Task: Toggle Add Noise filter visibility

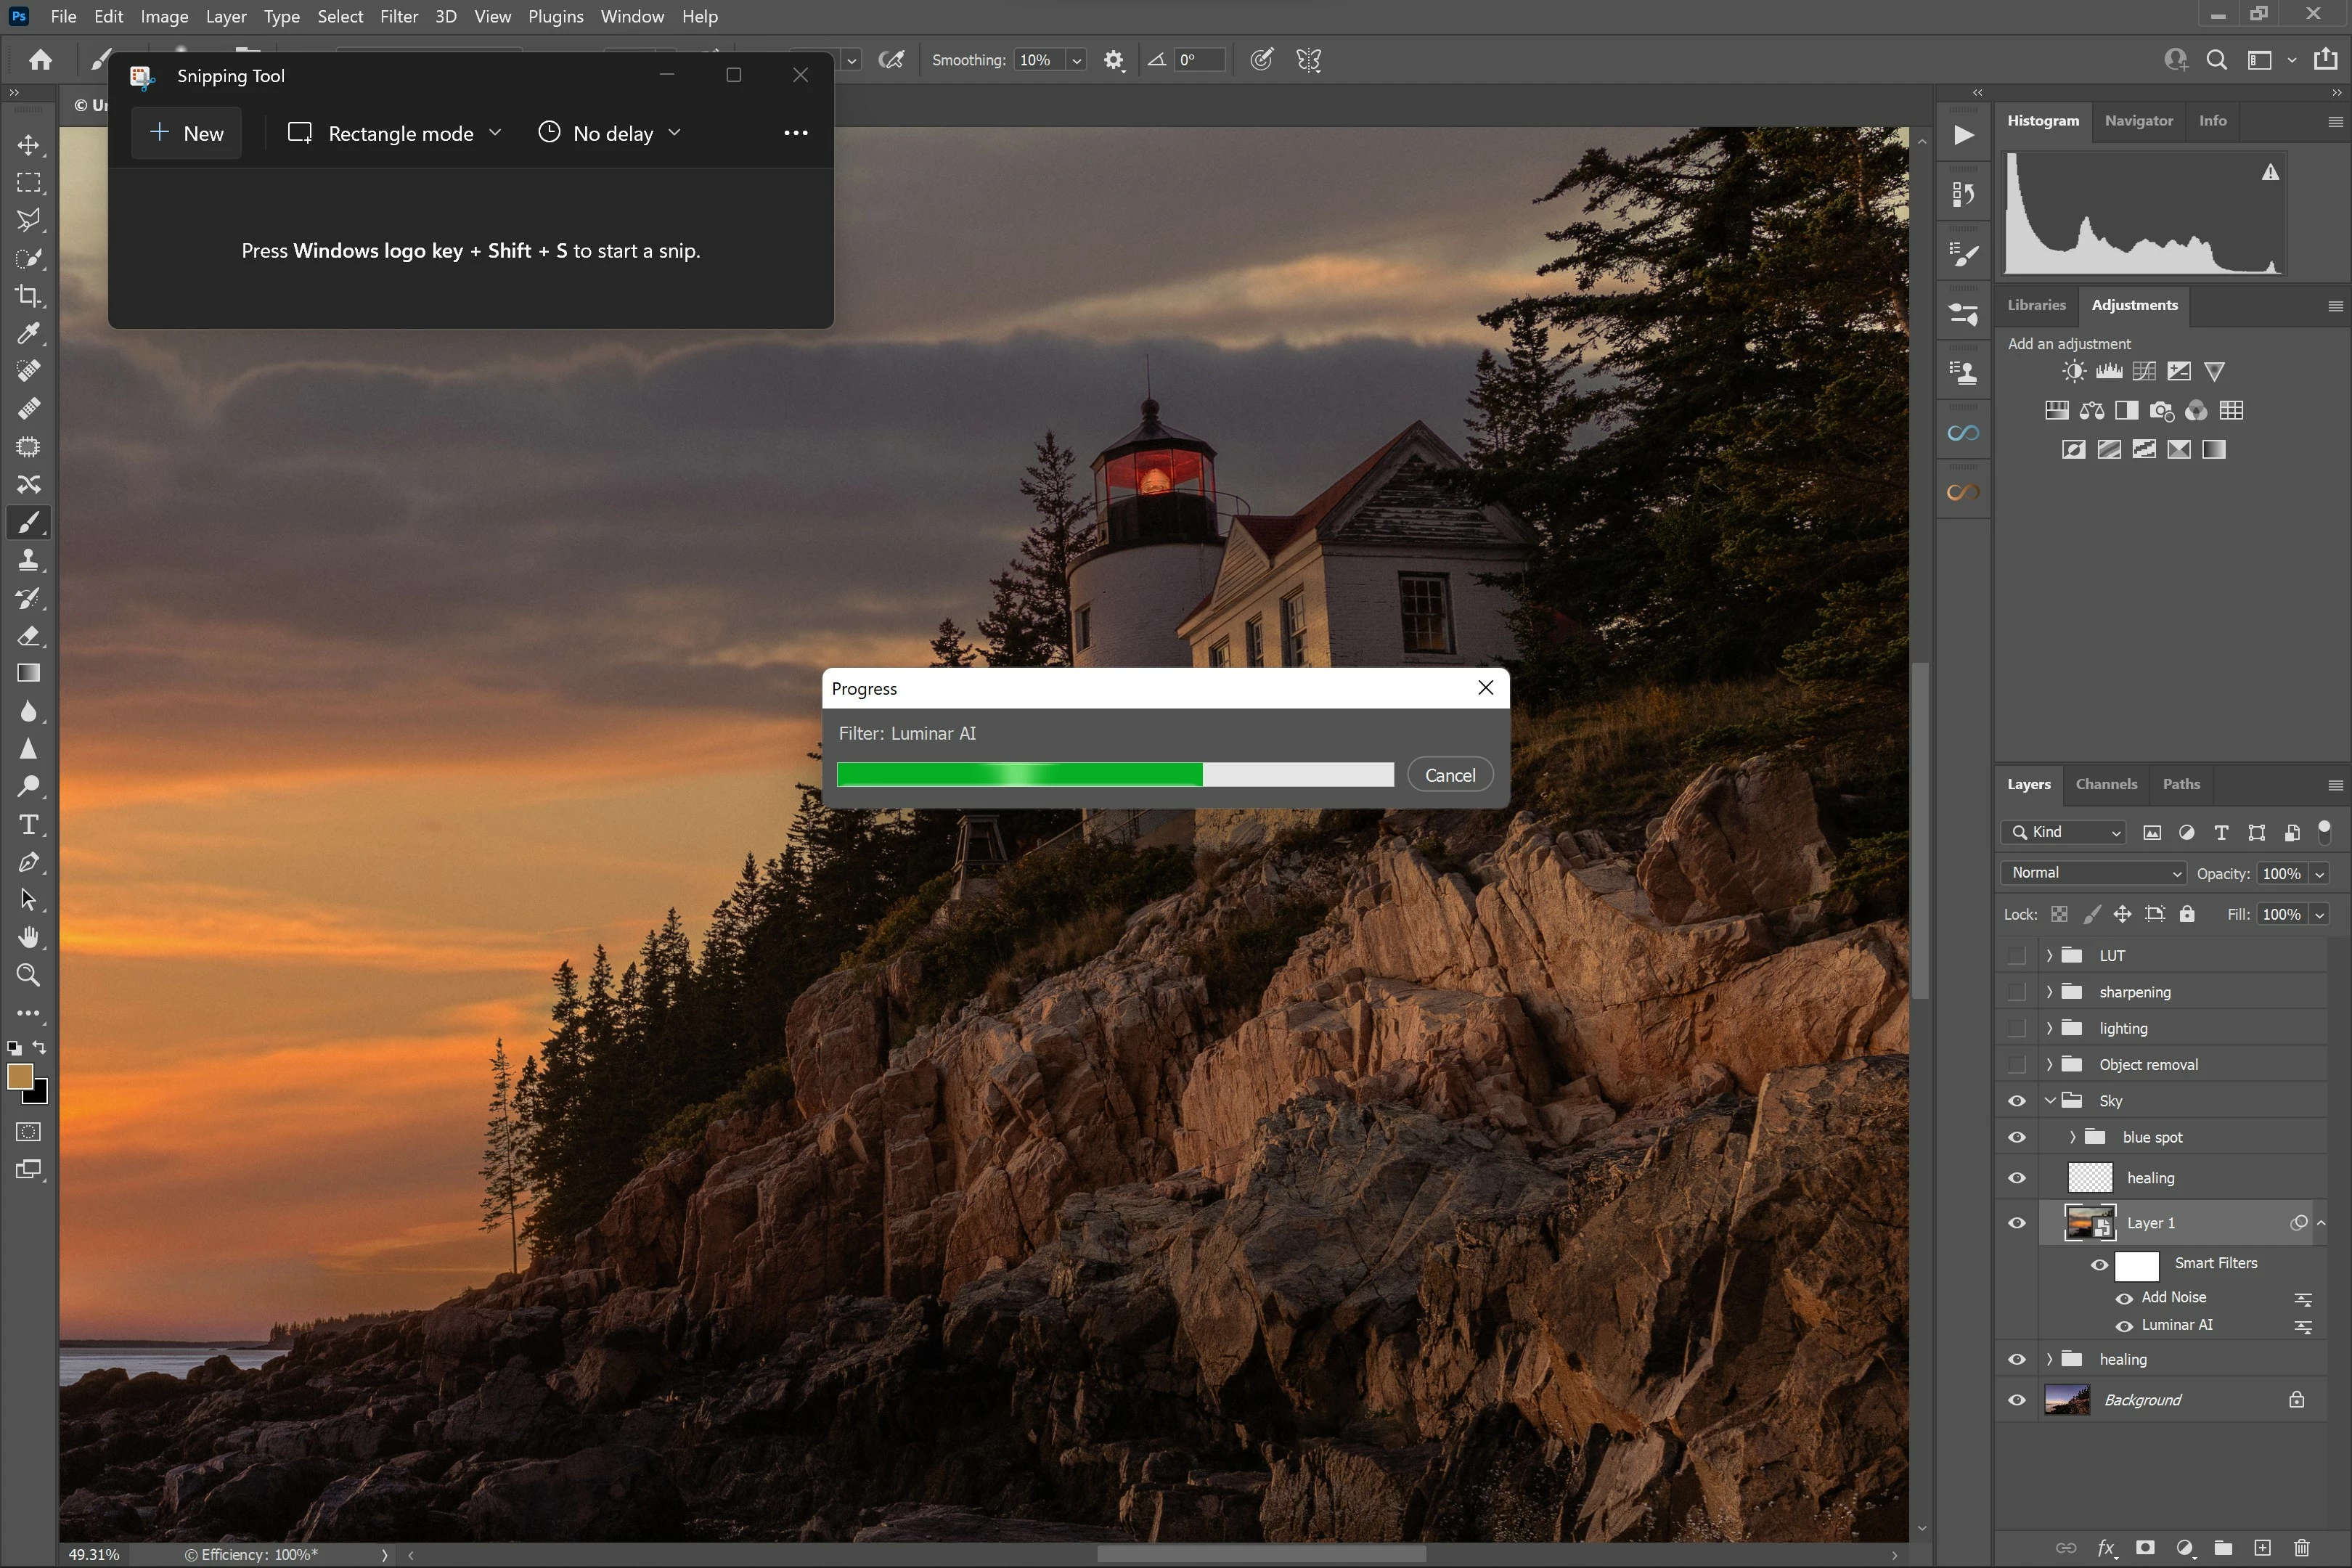Action: click(2124, 1298)
